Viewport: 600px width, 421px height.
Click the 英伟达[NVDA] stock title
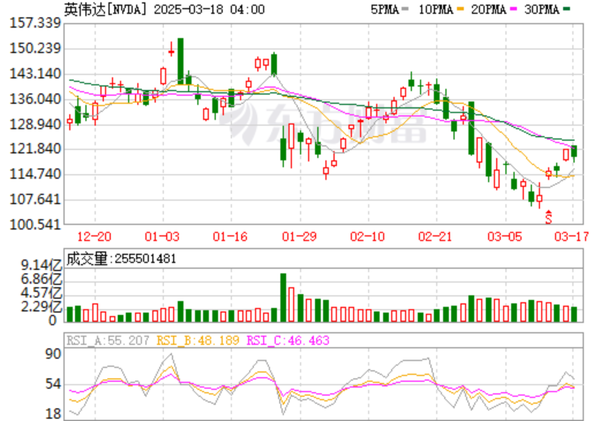coord(107,9)
